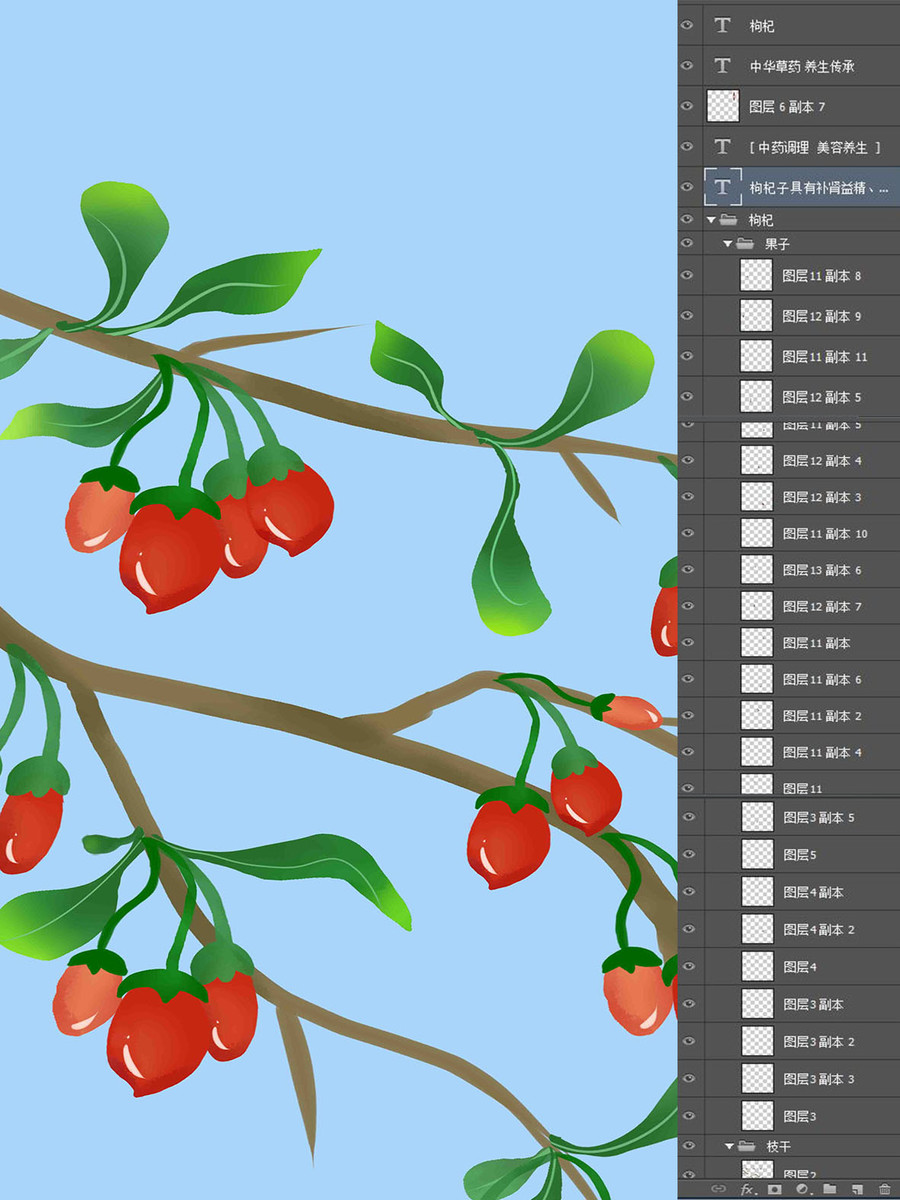Image resolution: width=900 pixels, height=1200 pixels.
Task: Select the layer named 图层 11 副本
Action: [x=816, y=643]
